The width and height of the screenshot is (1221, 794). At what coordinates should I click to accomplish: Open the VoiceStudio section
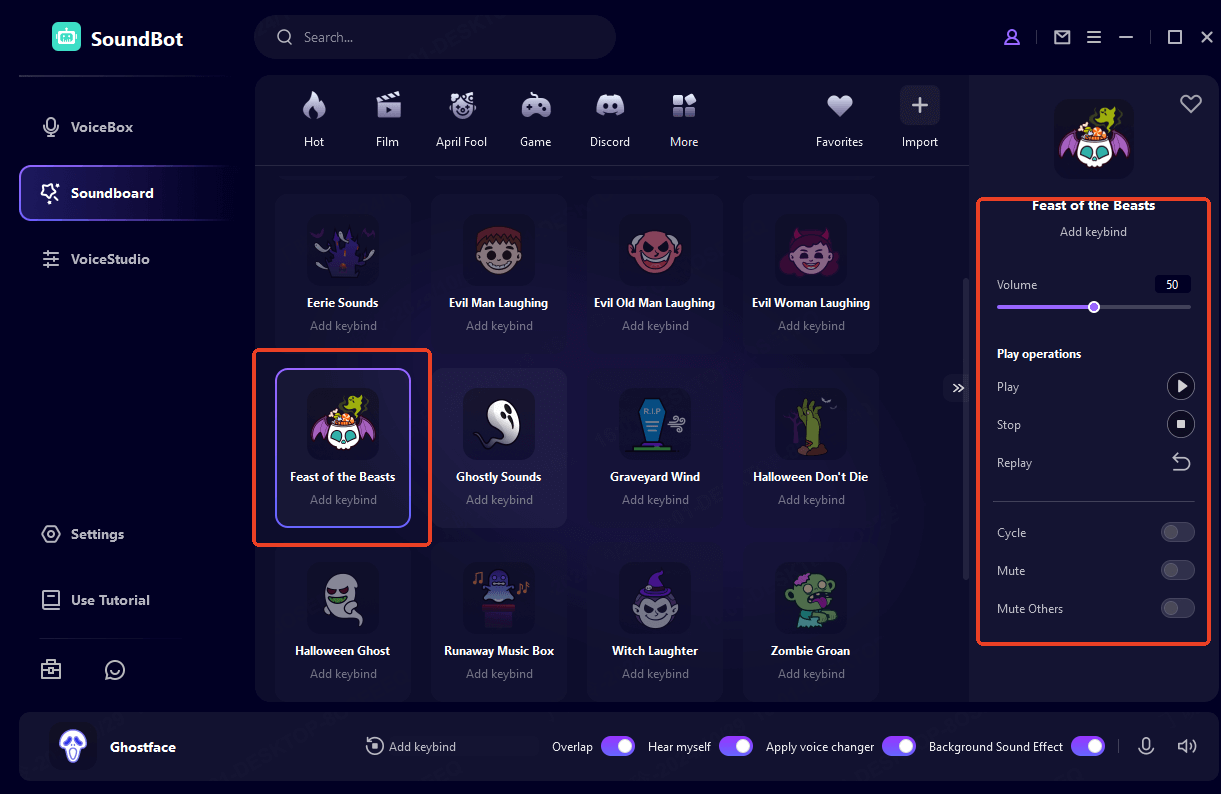[x=109, y=259]
